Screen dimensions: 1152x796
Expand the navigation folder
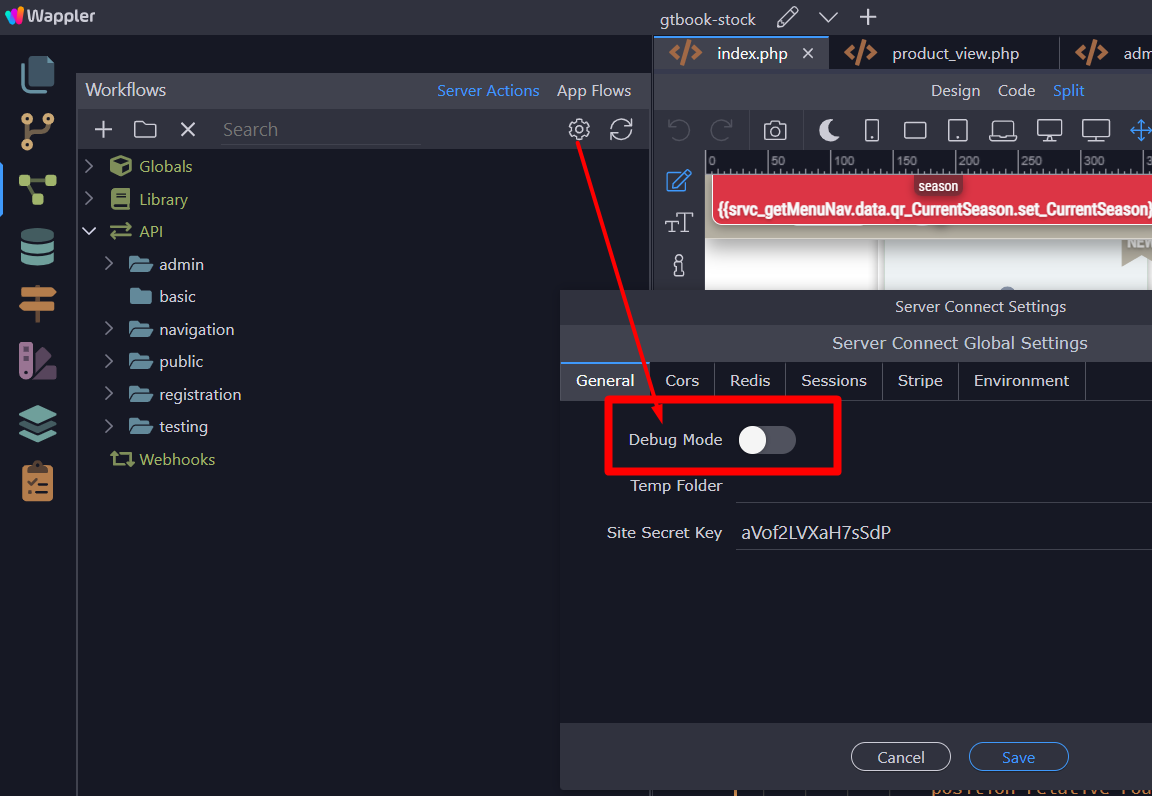pos(109,329)
